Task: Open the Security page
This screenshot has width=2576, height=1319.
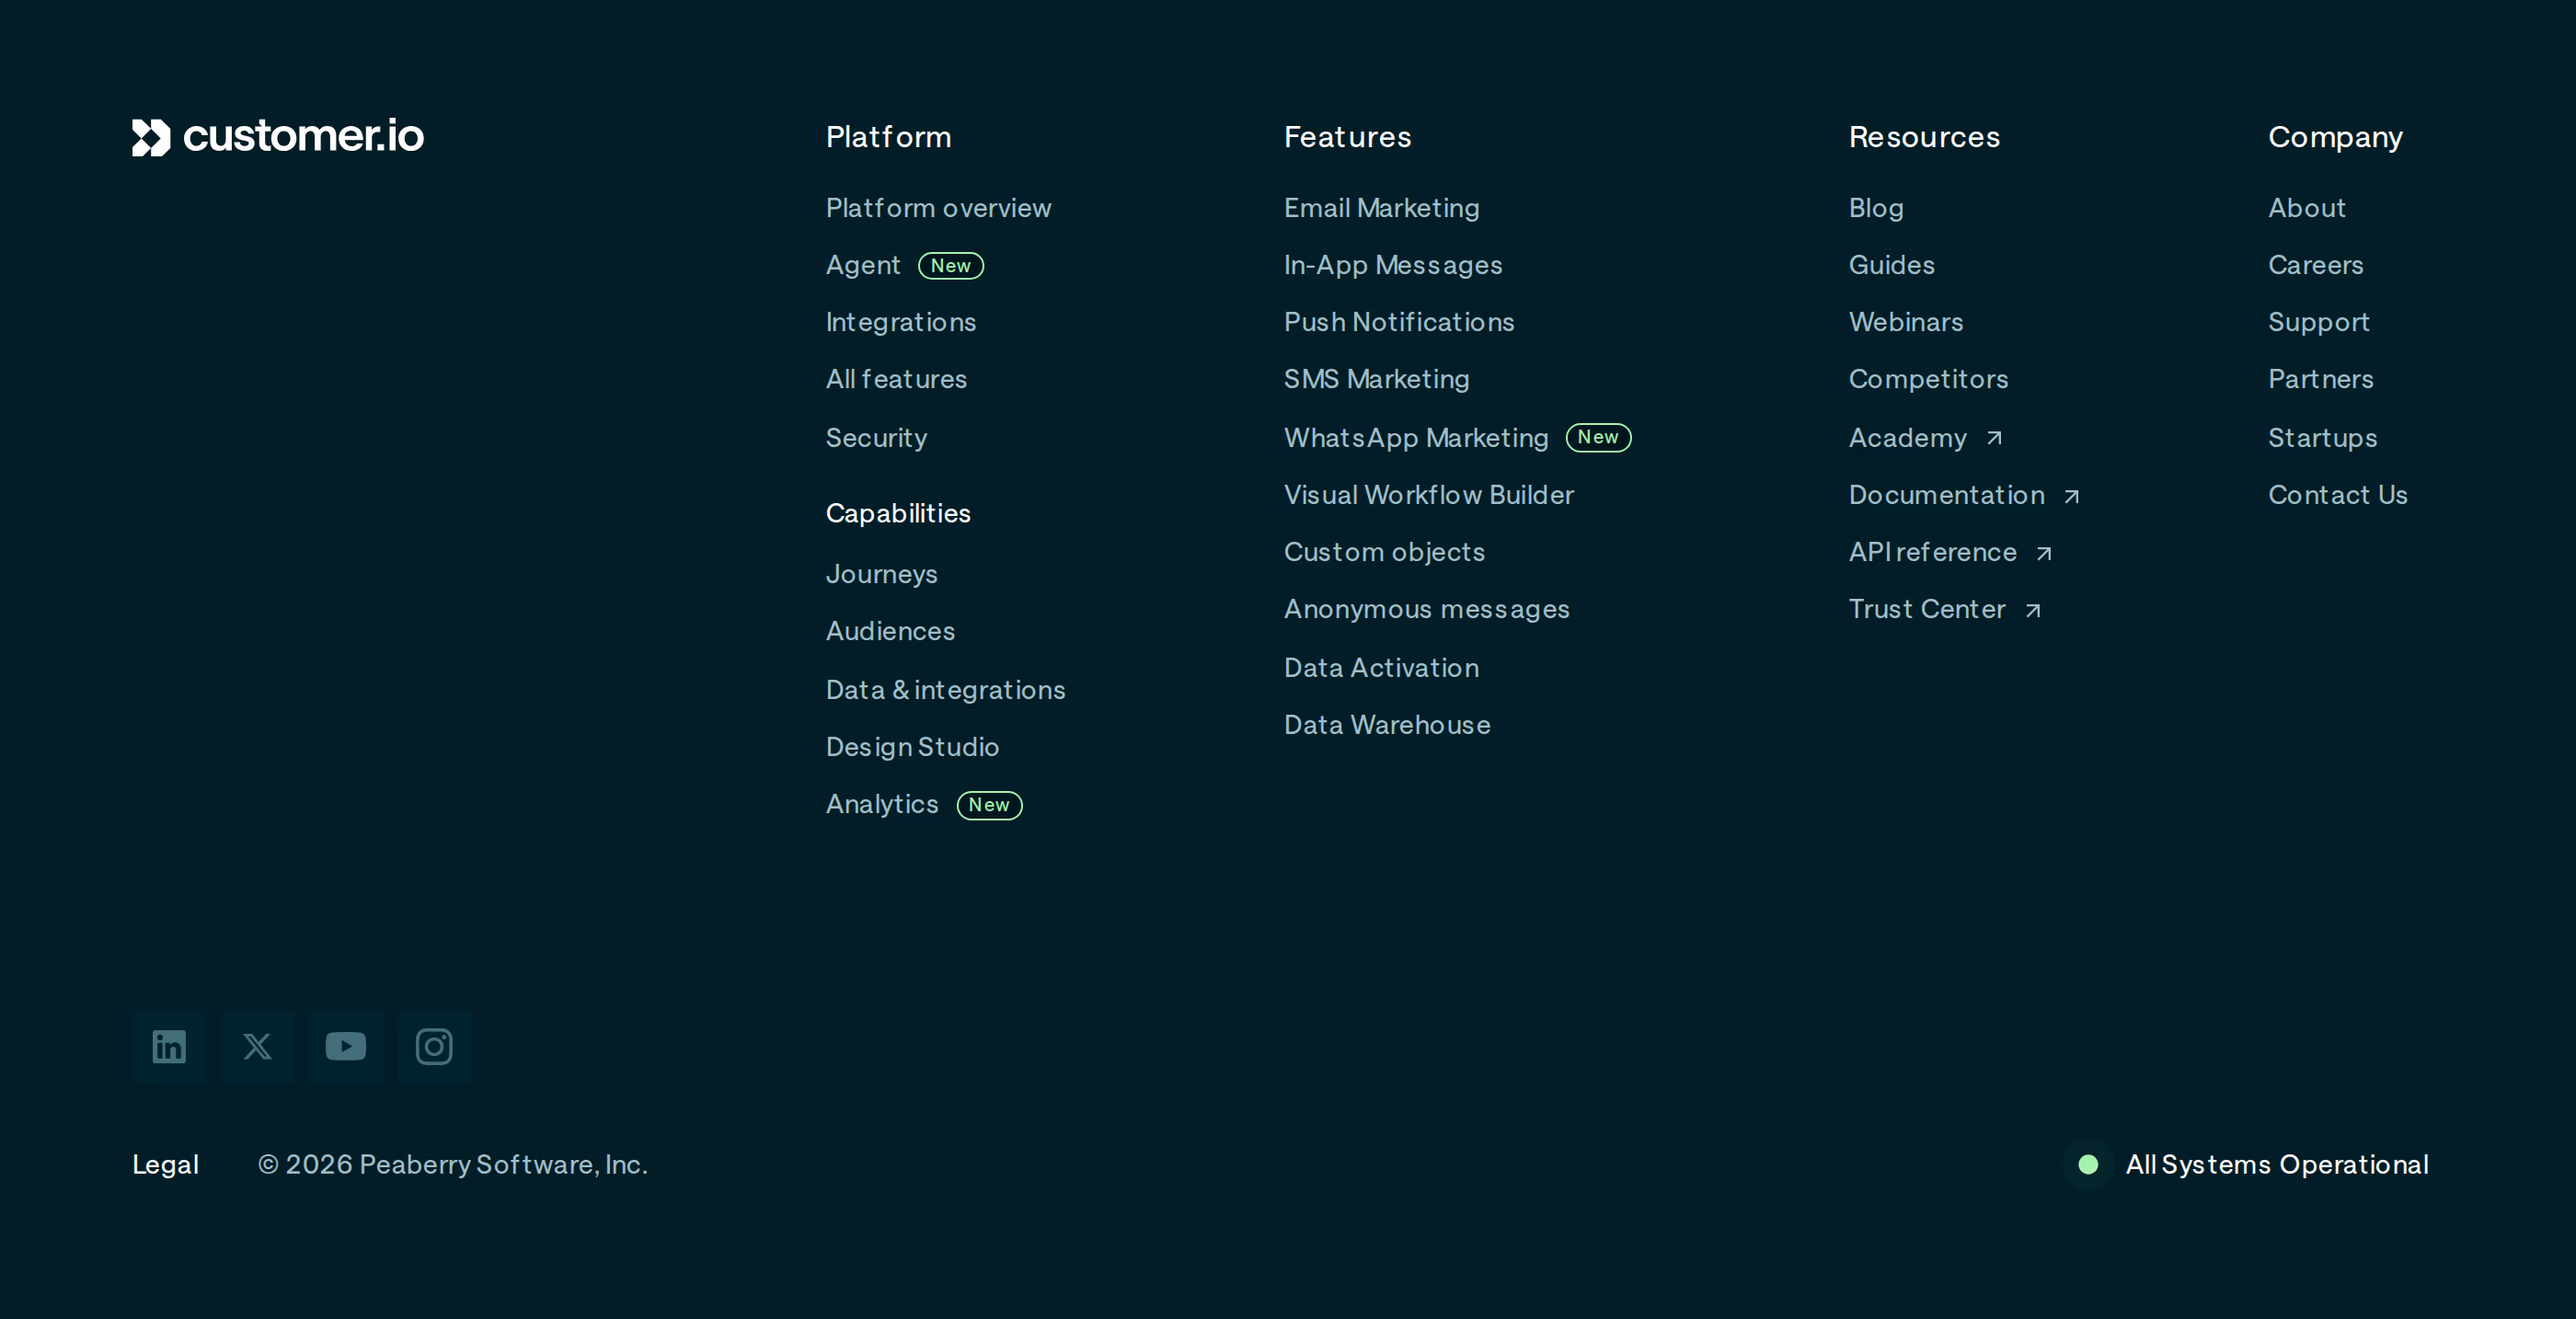Action: click(876, 438)
